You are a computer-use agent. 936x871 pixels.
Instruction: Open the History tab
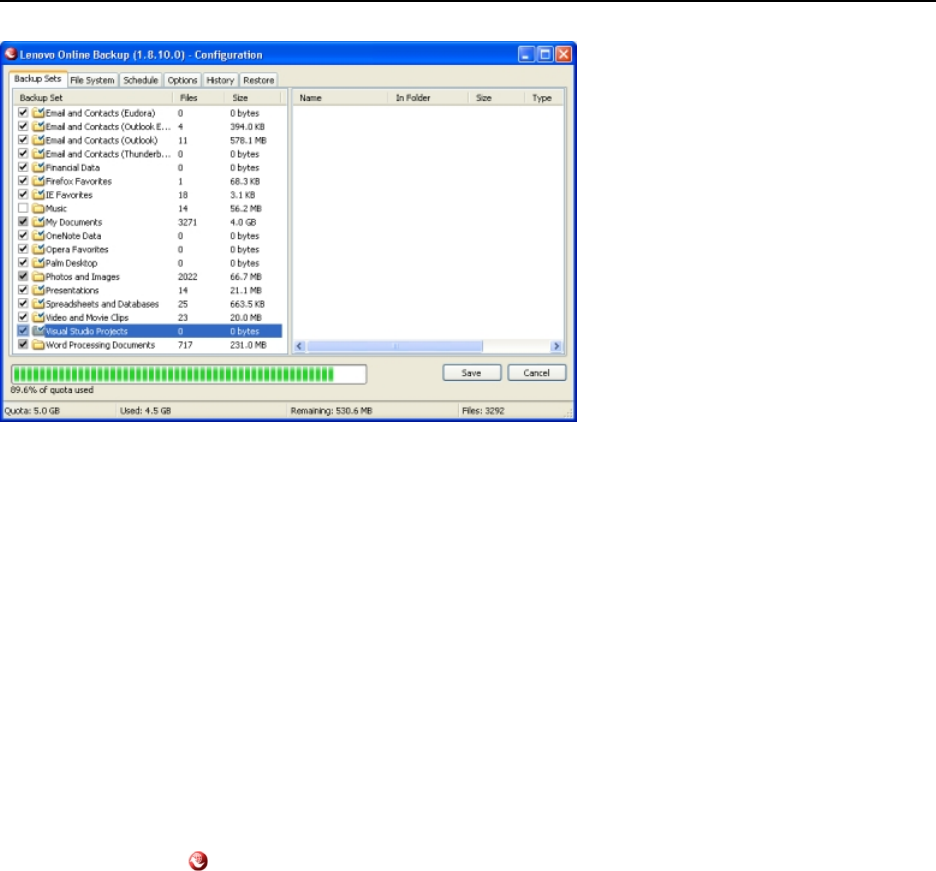tap(220, 80)
